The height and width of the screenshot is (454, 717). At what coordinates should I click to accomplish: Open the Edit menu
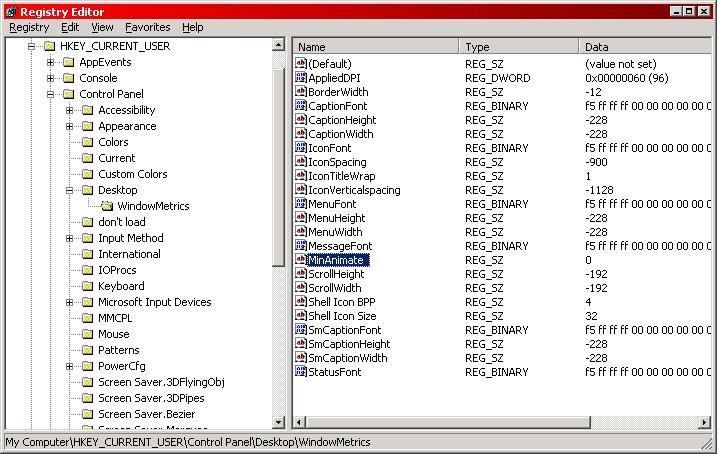pyautogui.click(x=70, y=27)
